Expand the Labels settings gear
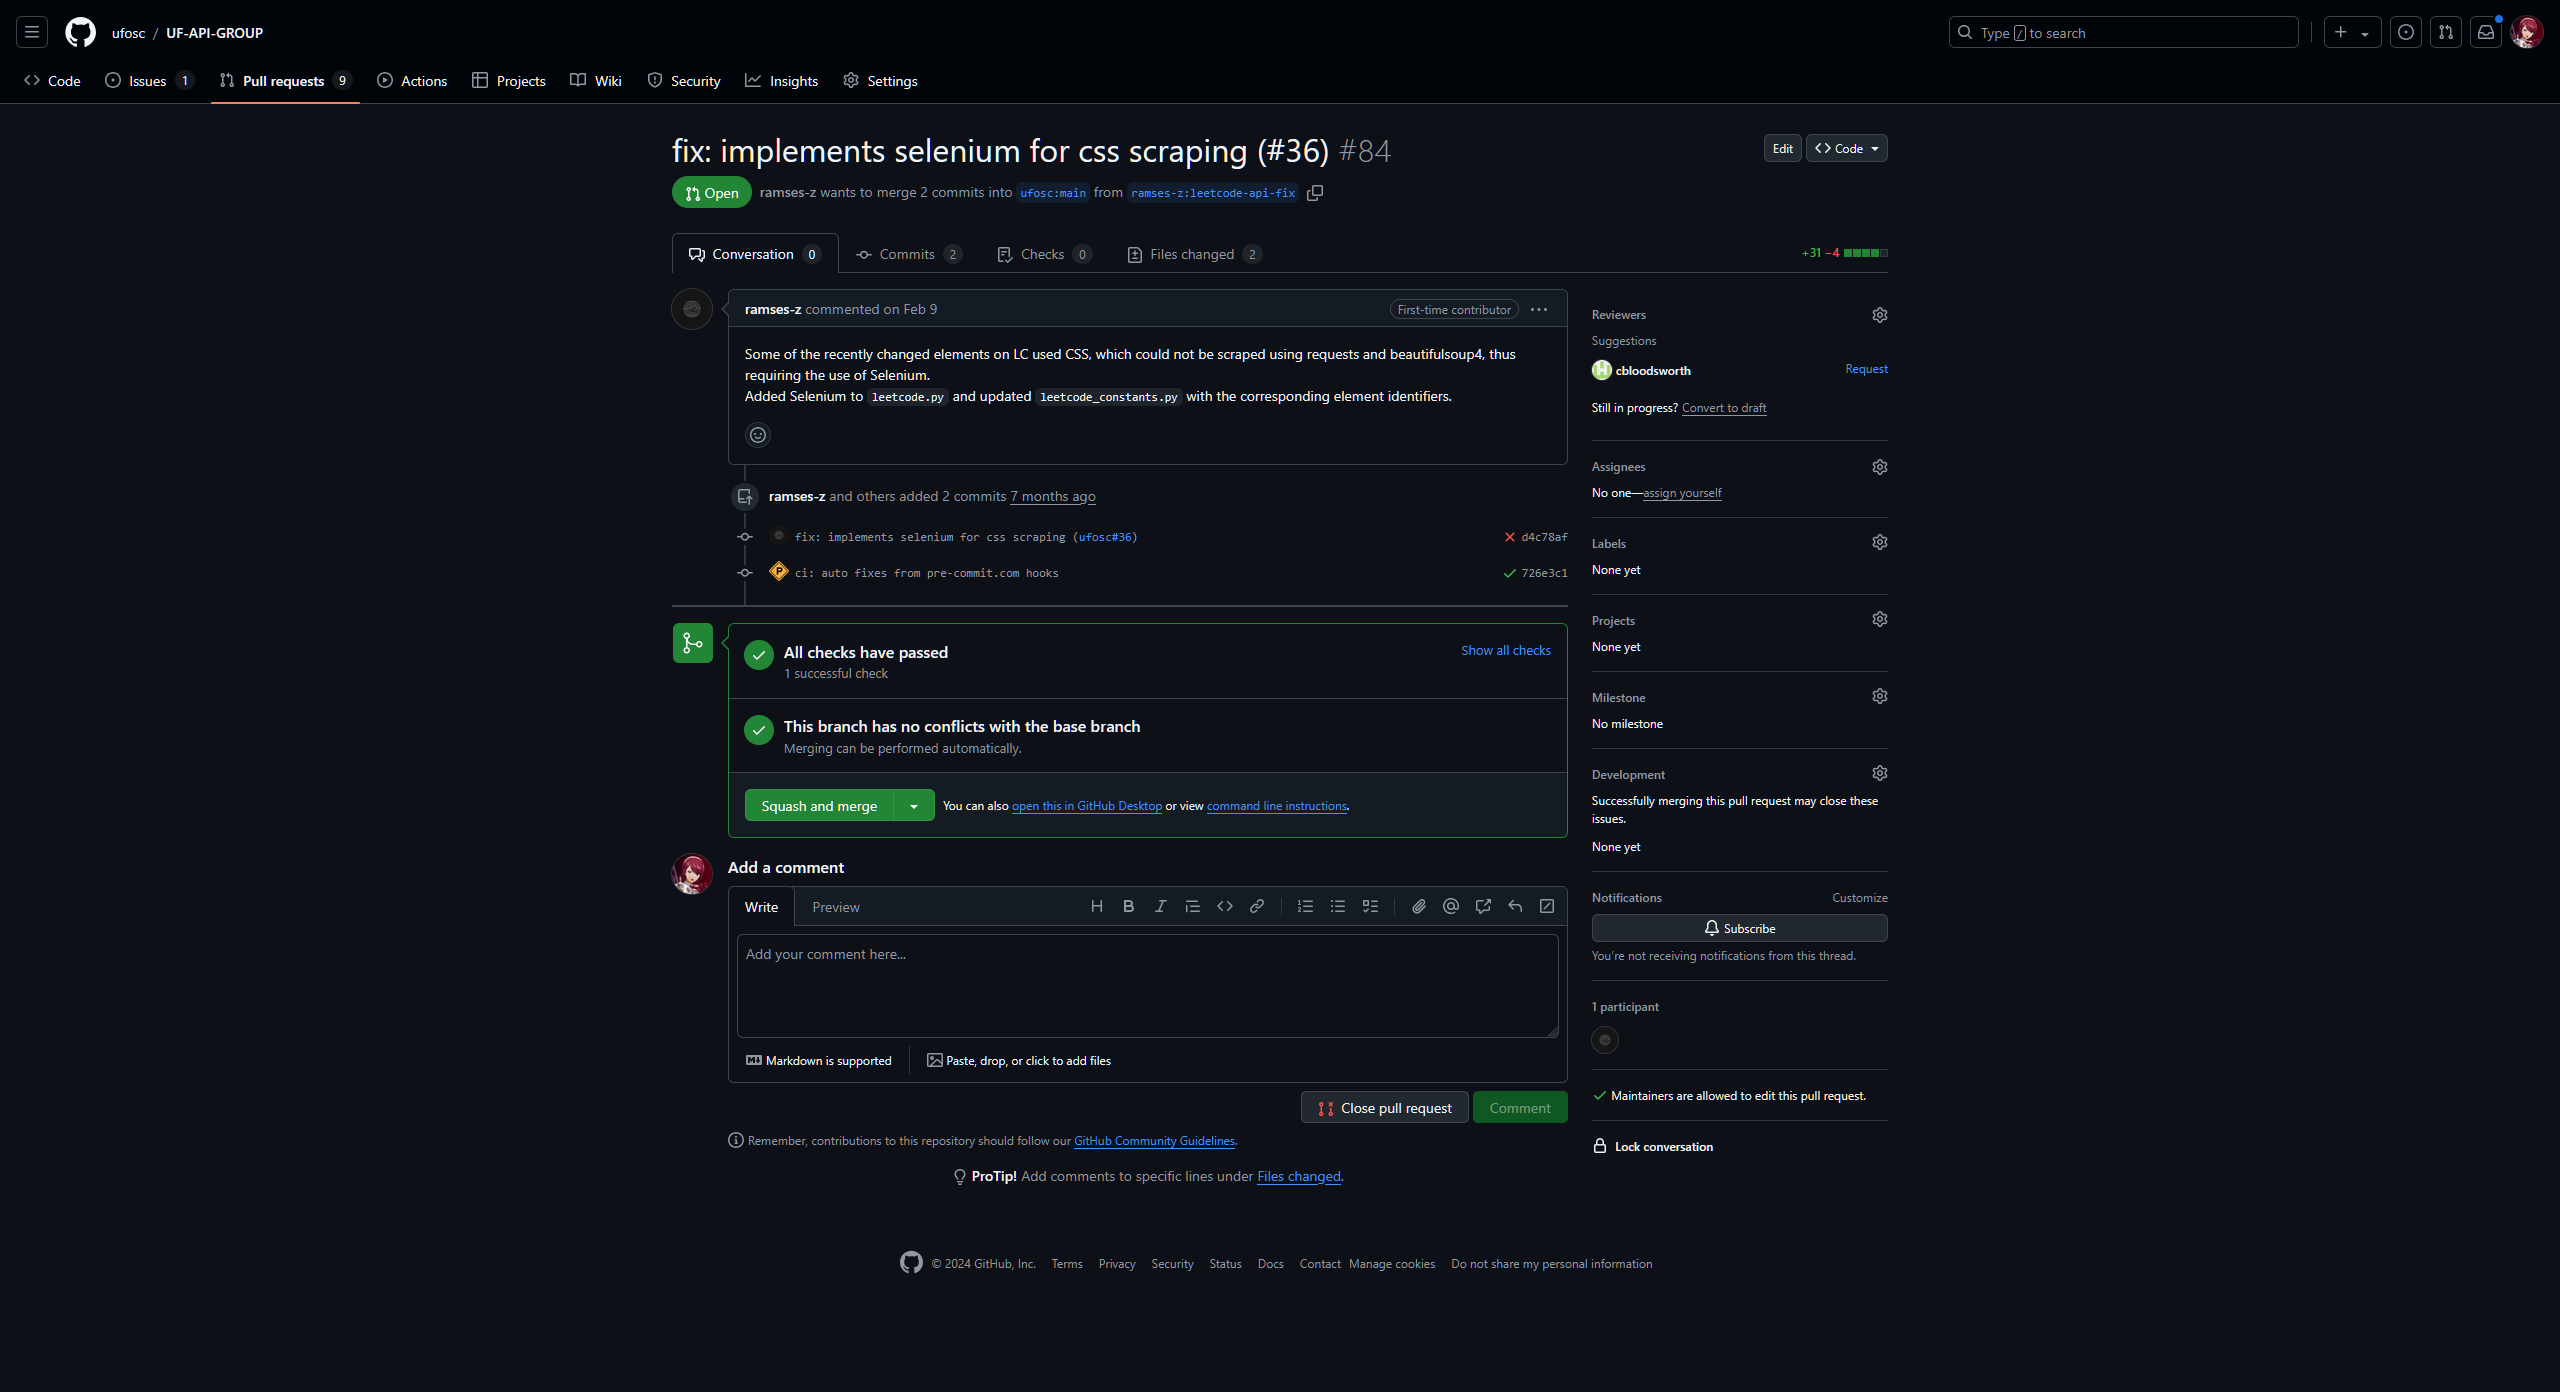Screen dimensions: 2560x1392 pos(1880,543)
